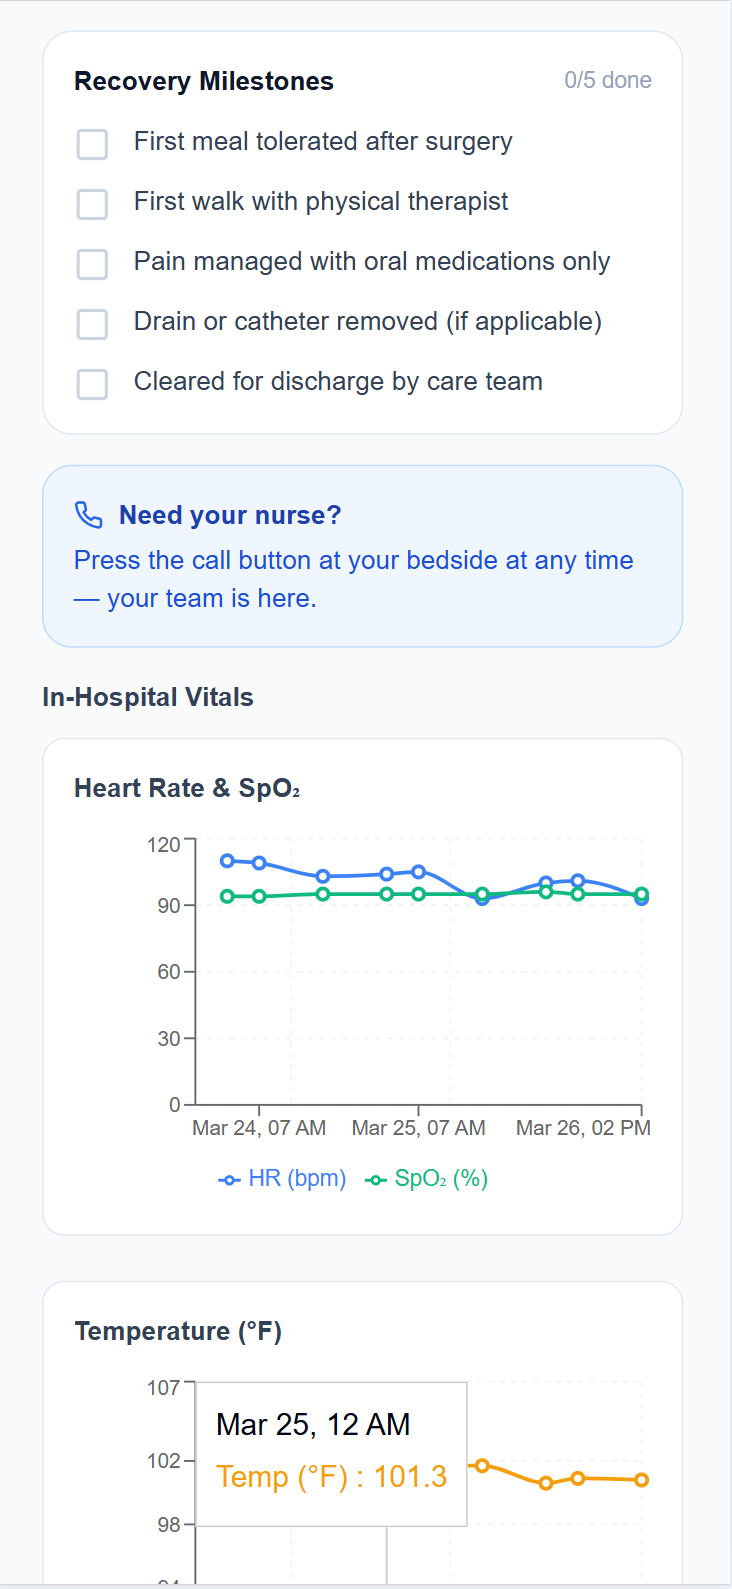
Task: Click the highest HR data point on Mar 24
Action: tap(226, 860)
